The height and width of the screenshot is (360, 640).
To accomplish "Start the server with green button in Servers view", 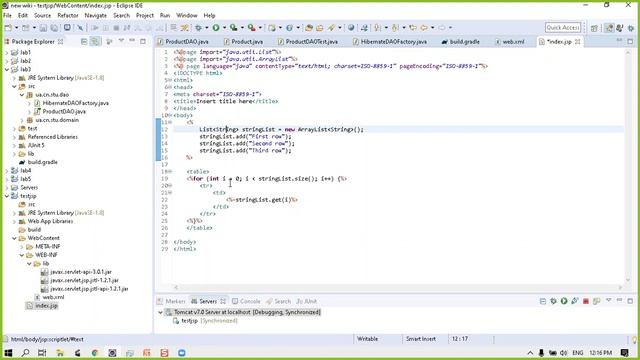I will tap(564, 301).
